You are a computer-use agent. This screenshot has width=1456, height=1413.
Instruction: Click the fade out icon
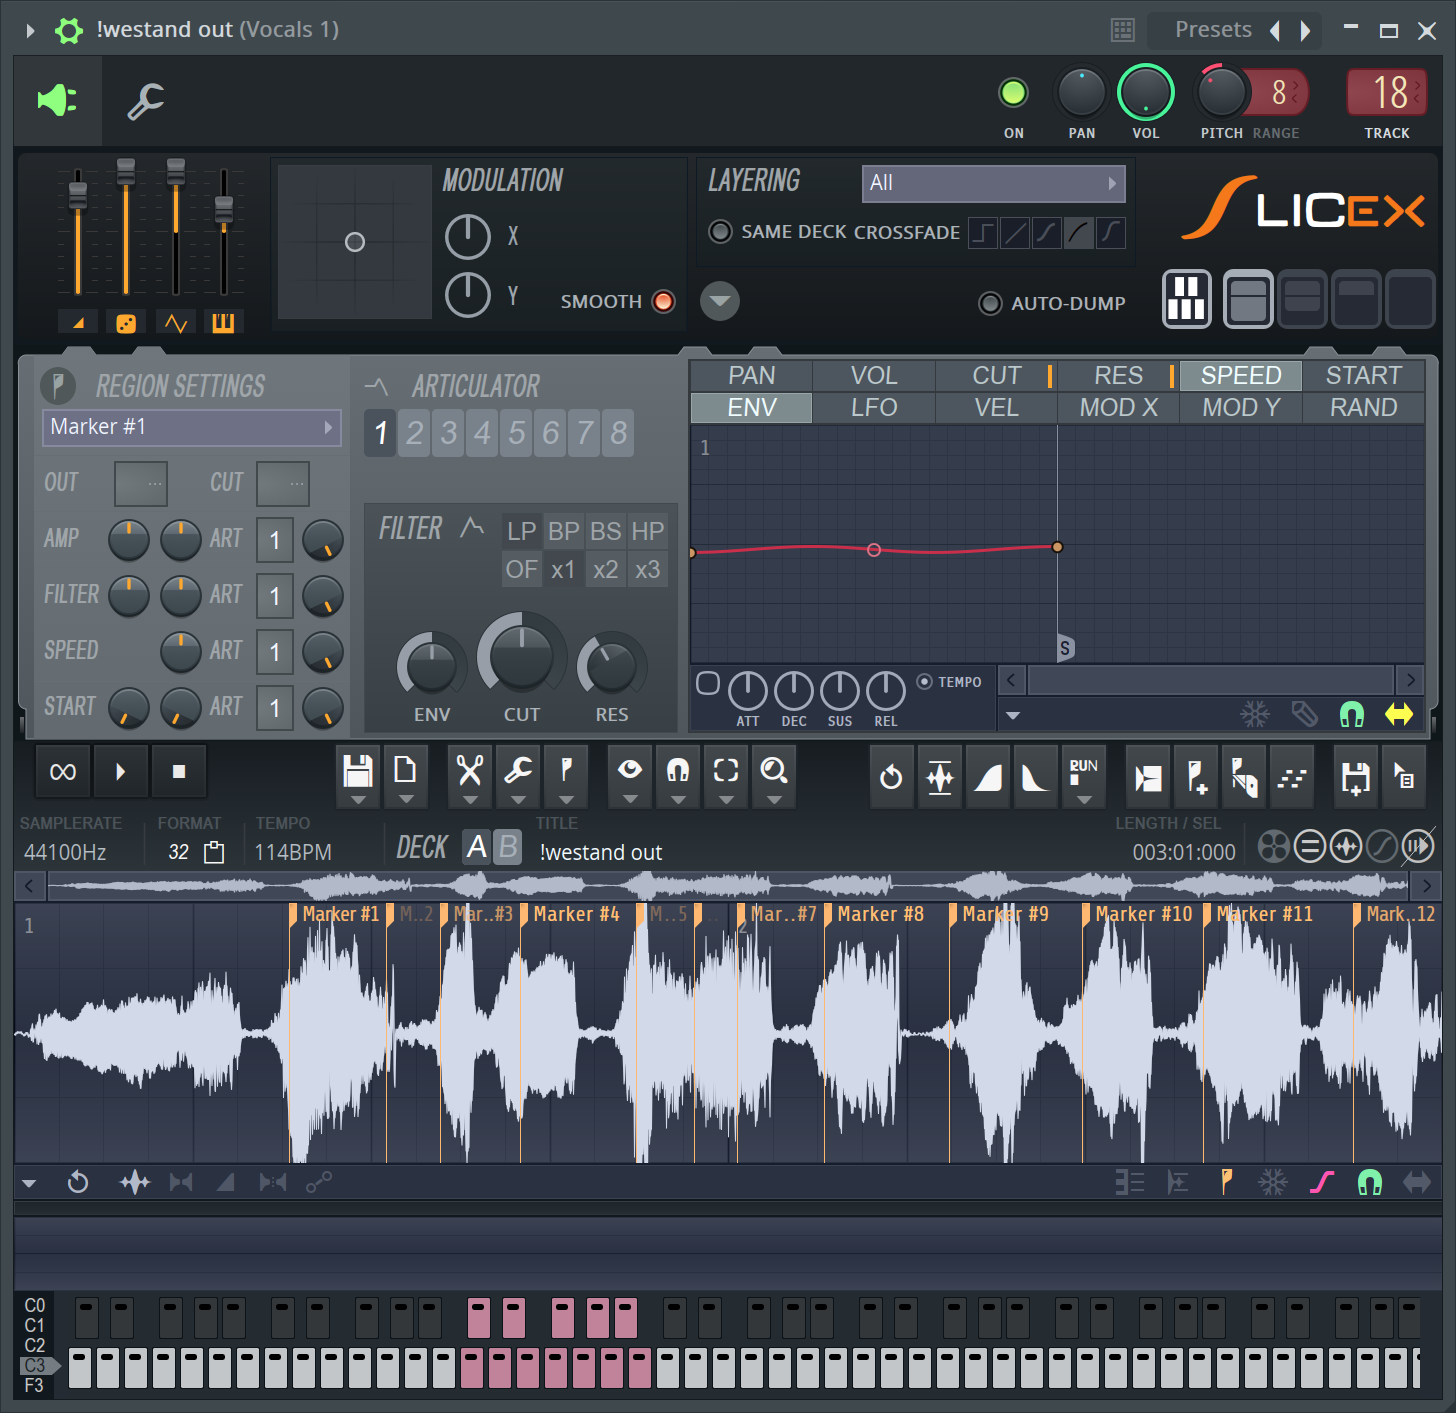(1035, 777)
